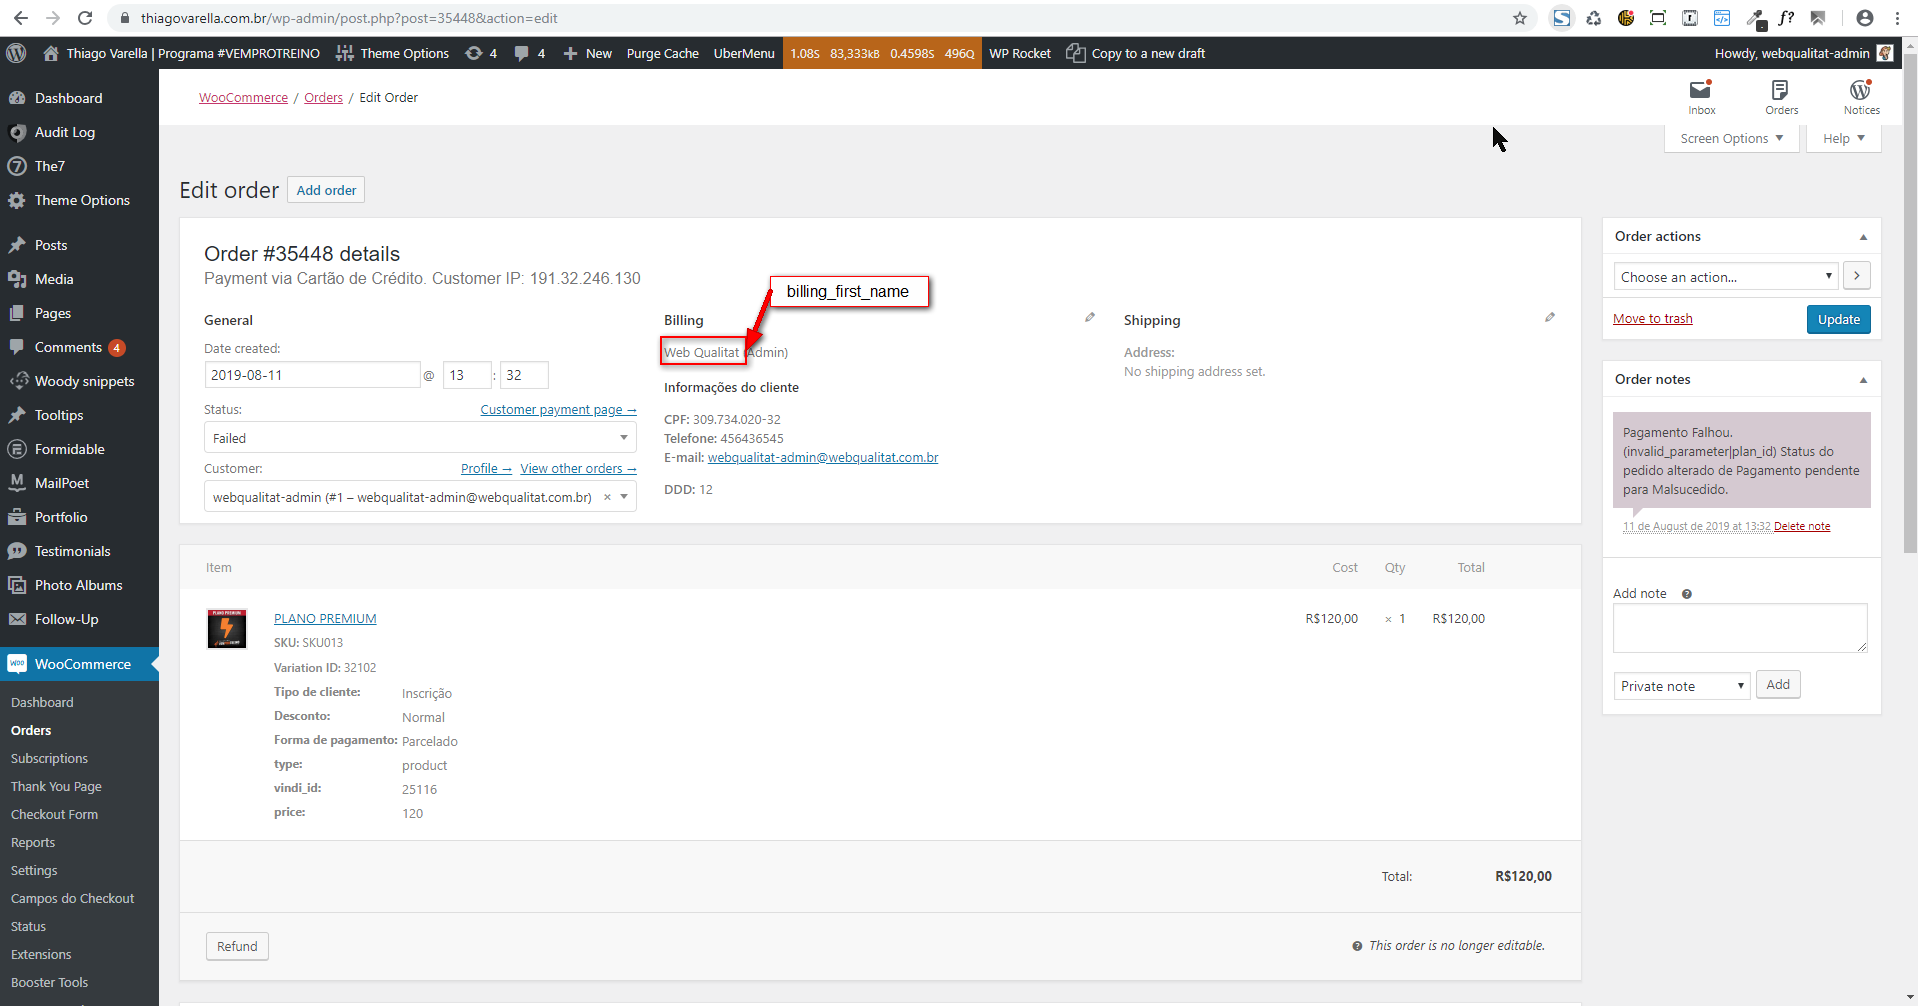
Task: Click the Add order button
Action: (x=326, y=190)
